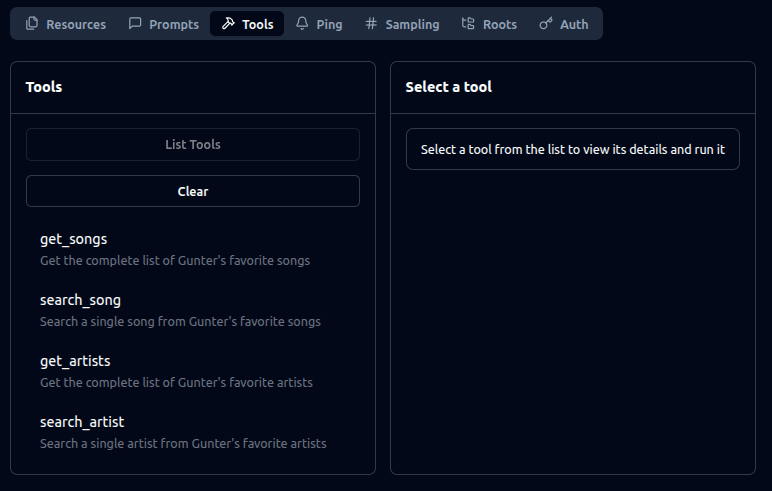
Task: Select the get_songs tool
Action: (x=73, y=239)
